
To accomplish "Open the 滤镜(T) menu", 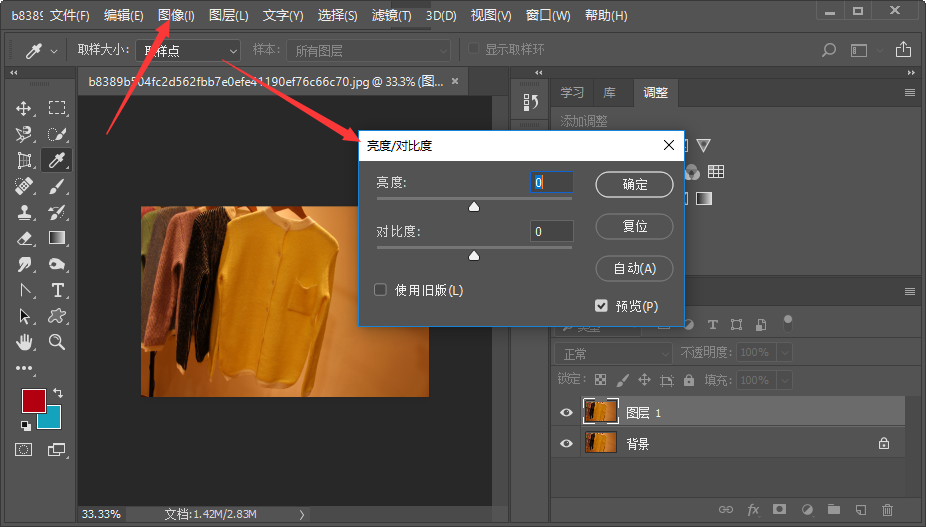I will 392,15.
